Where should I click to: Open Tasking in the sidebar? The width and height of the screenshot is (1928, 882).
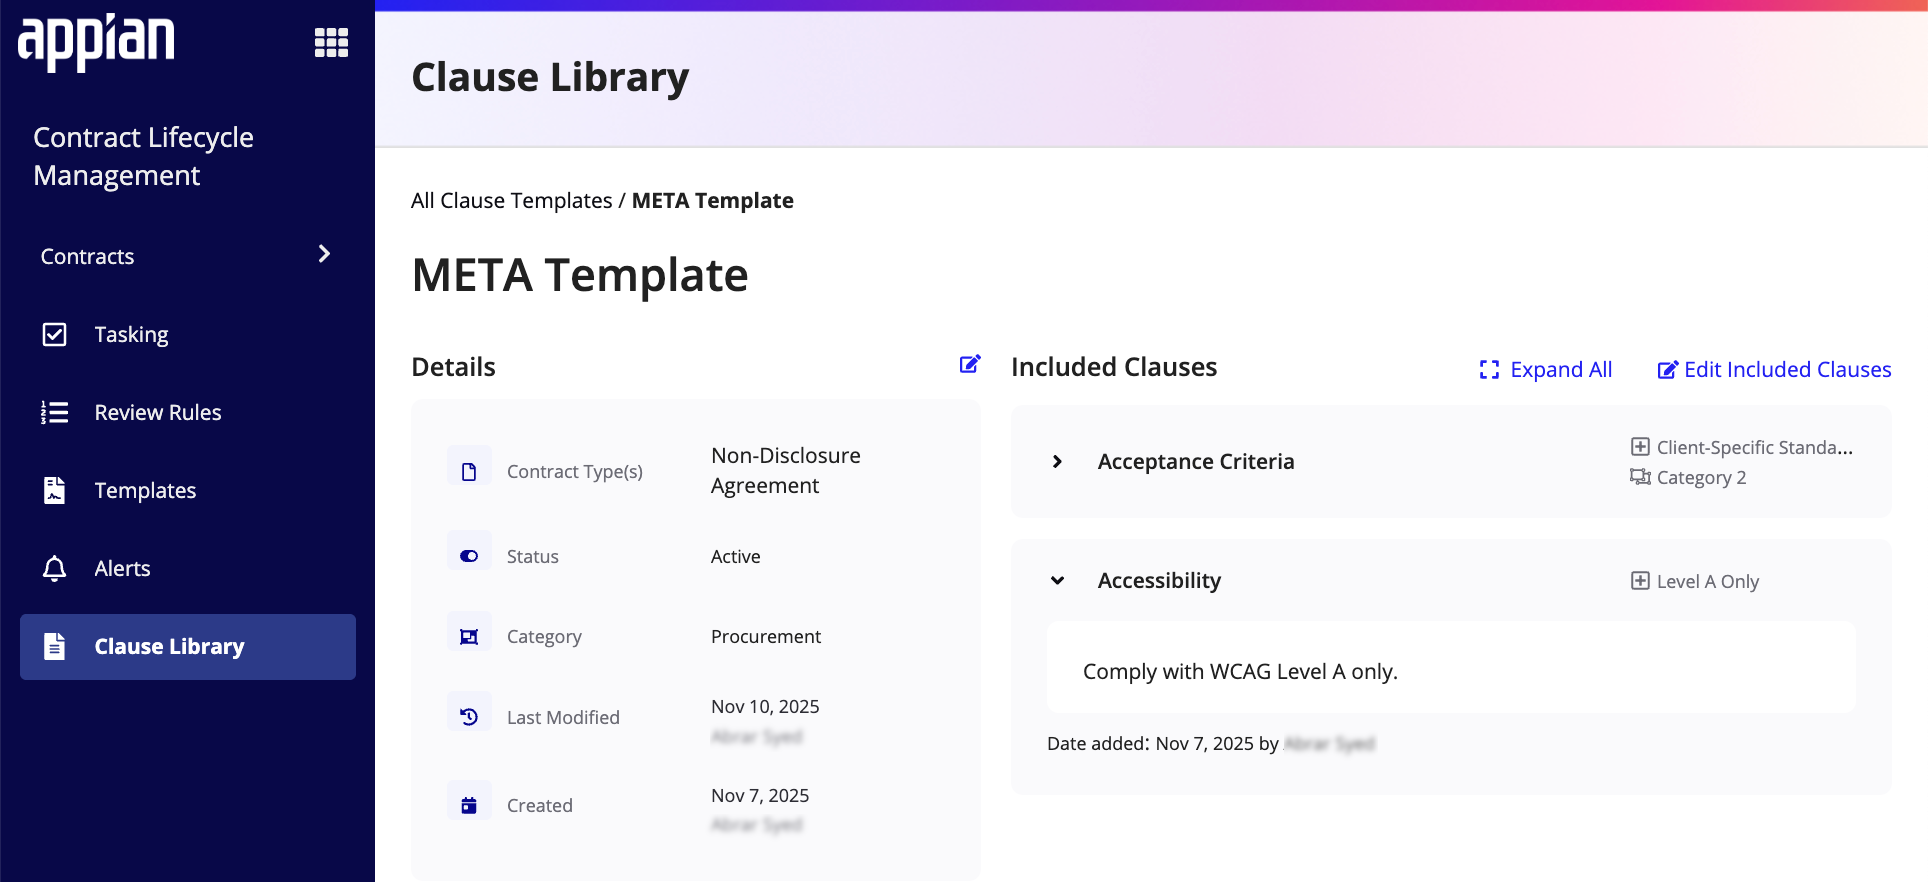click(x=188, y=334)
